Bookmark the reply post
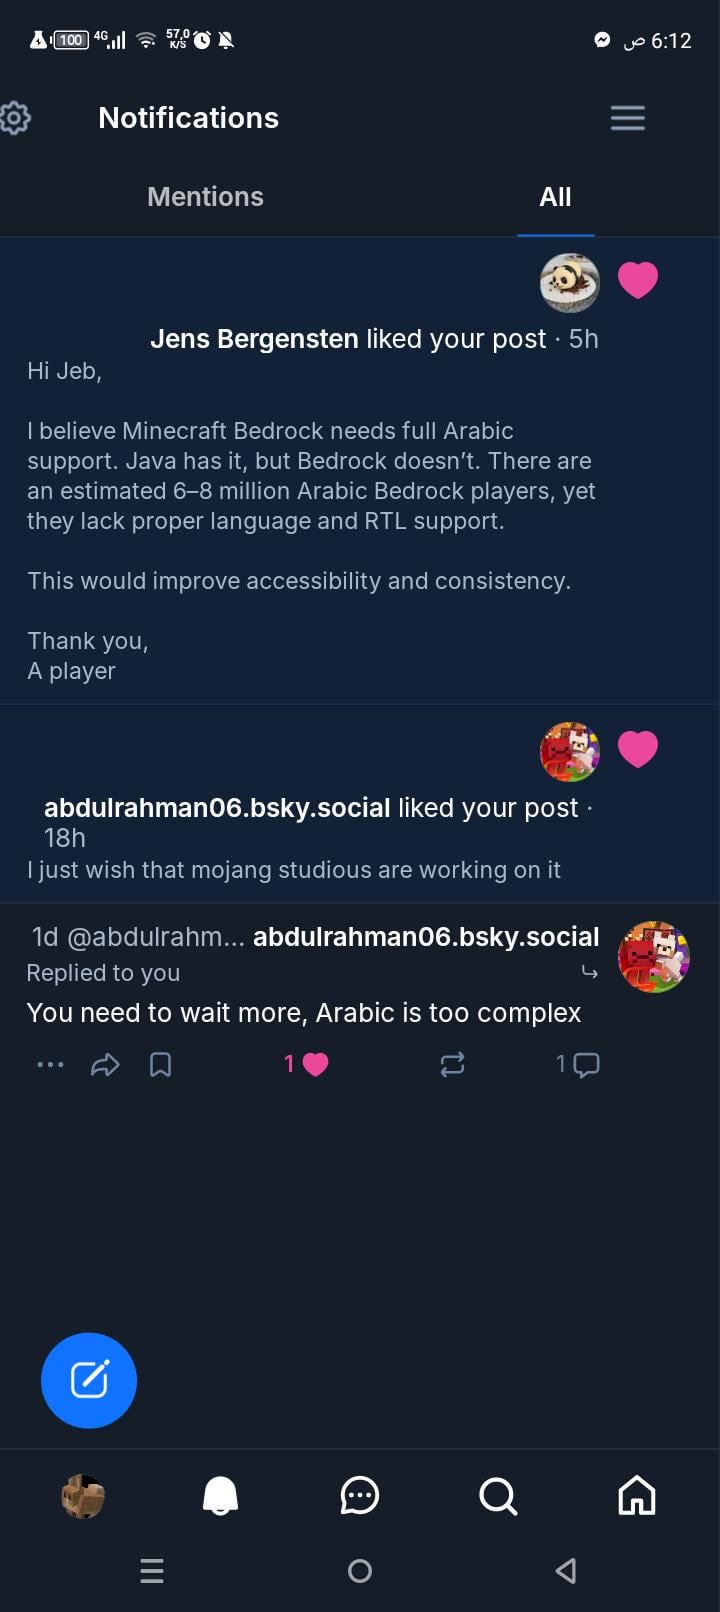The height and width of the screenshot is (1612, 720). 160,1065
